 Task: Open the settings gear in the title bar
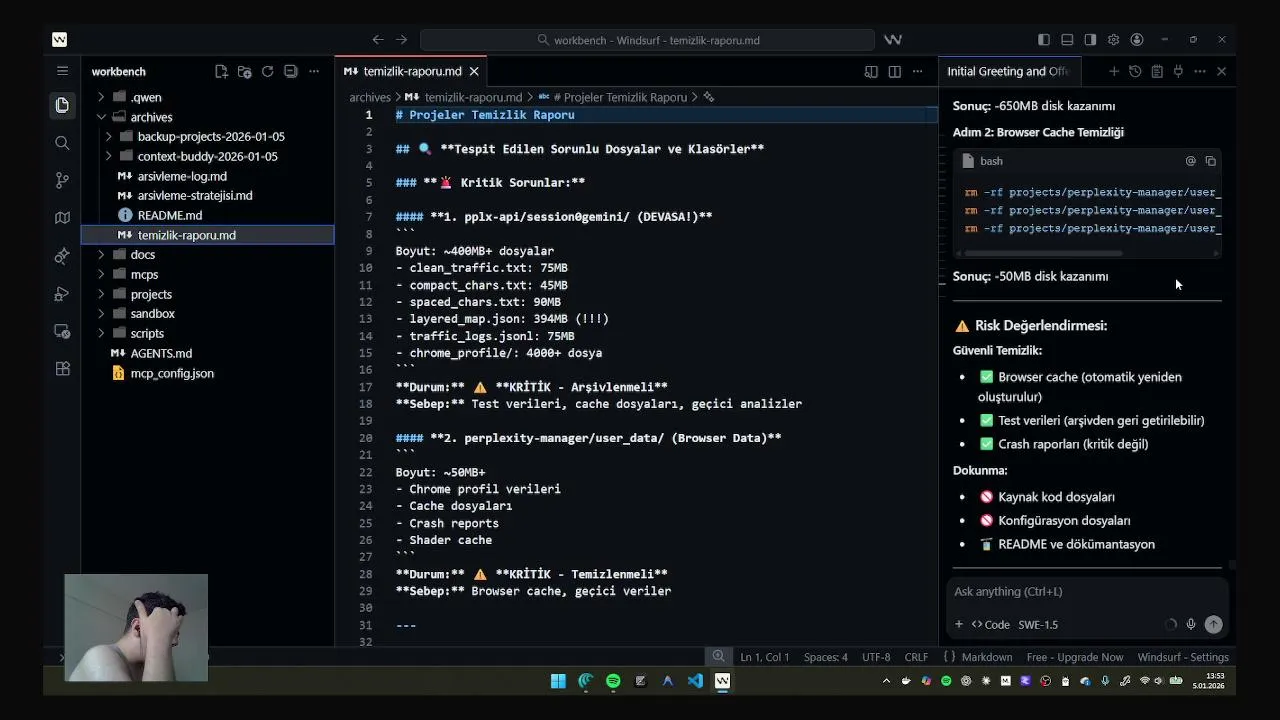click(x=1113, y=39)
